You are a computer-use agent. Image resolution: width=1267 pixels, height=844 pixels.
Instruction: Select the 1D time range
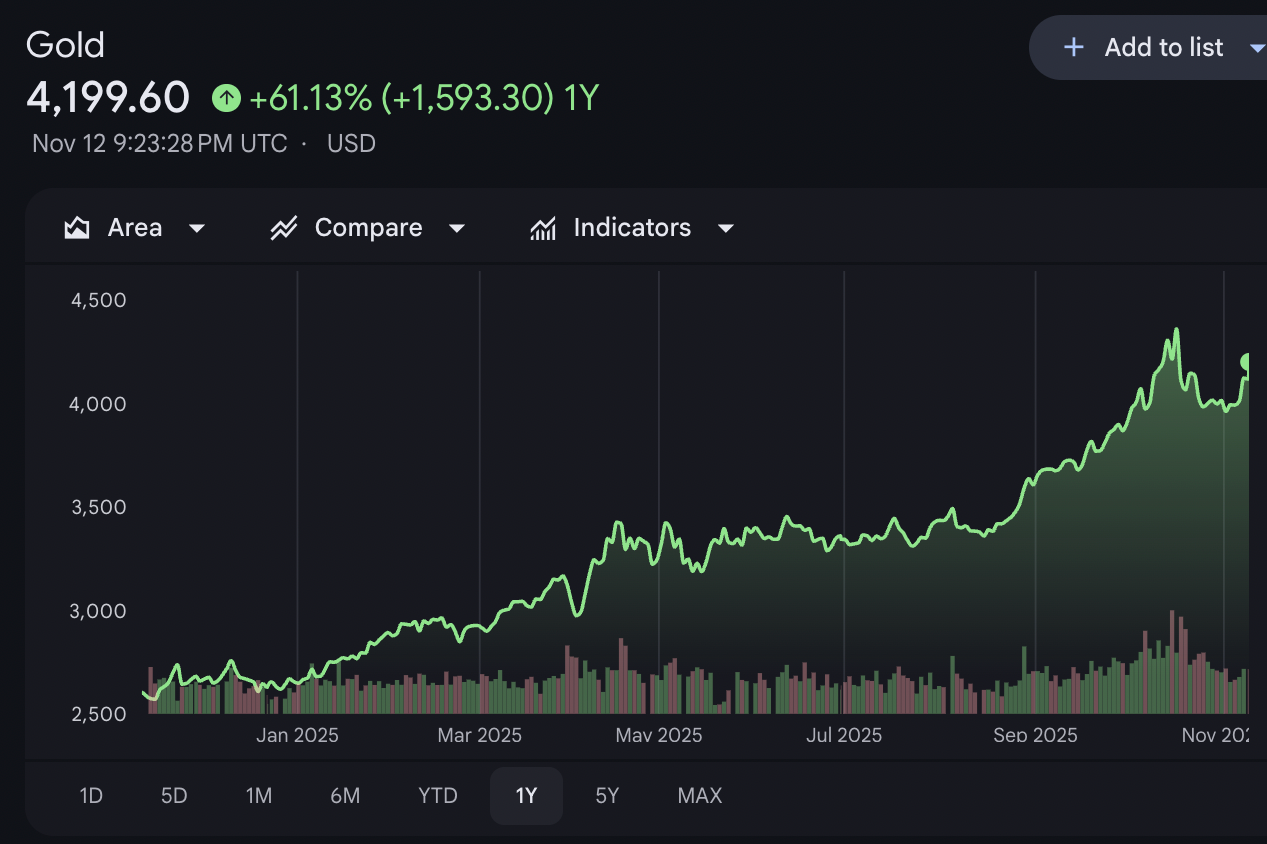pyautogui.click(x=91, y=796)
